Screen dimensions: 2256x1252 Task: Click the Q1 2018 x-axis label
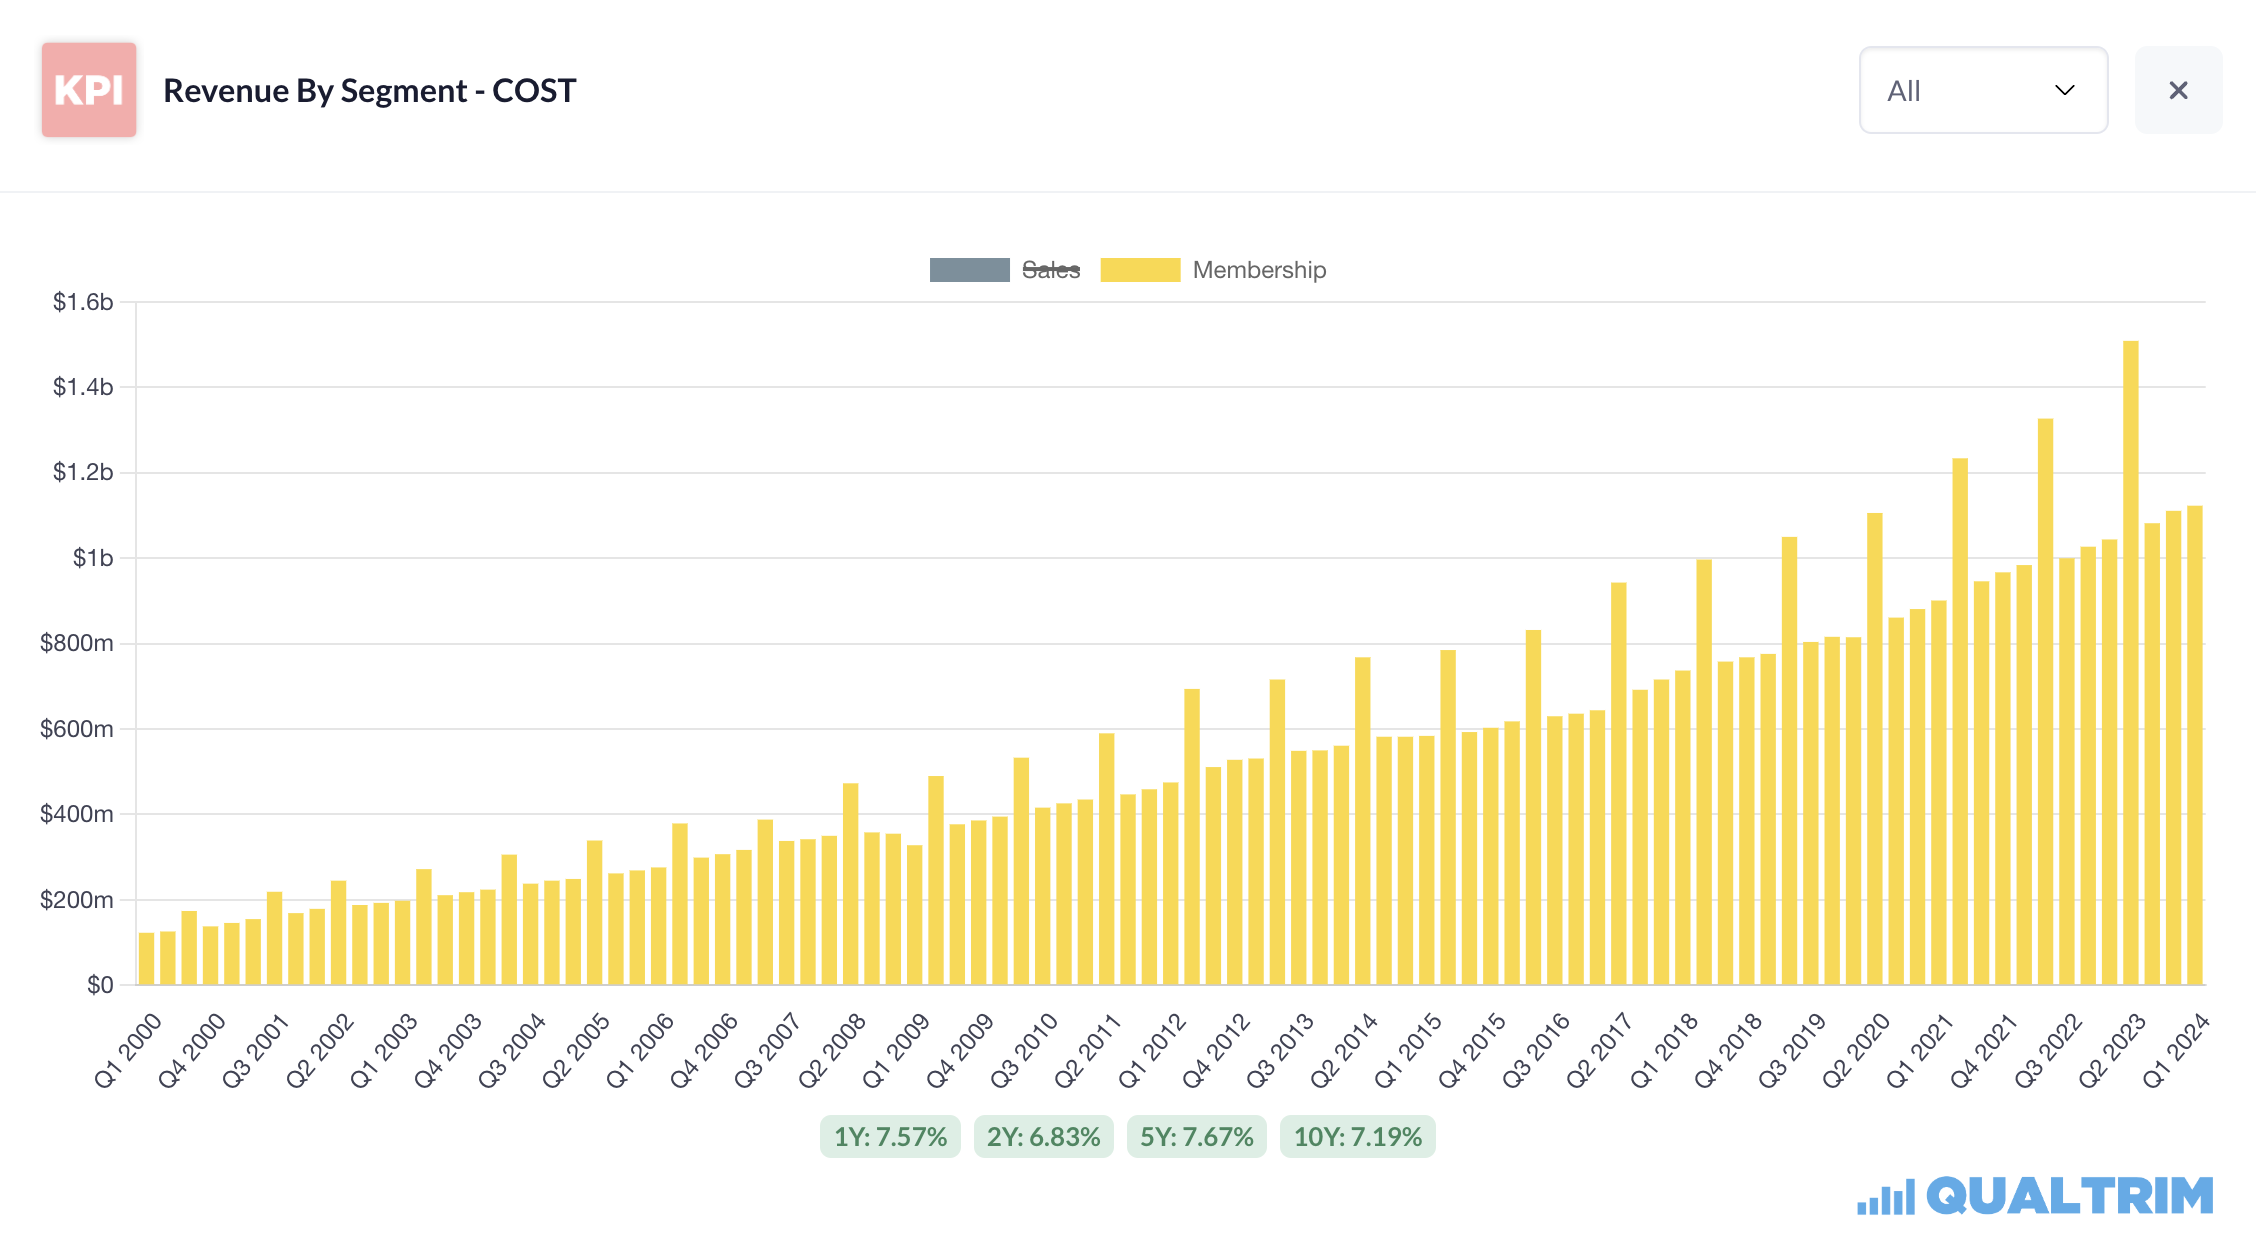[1663, 1050]
